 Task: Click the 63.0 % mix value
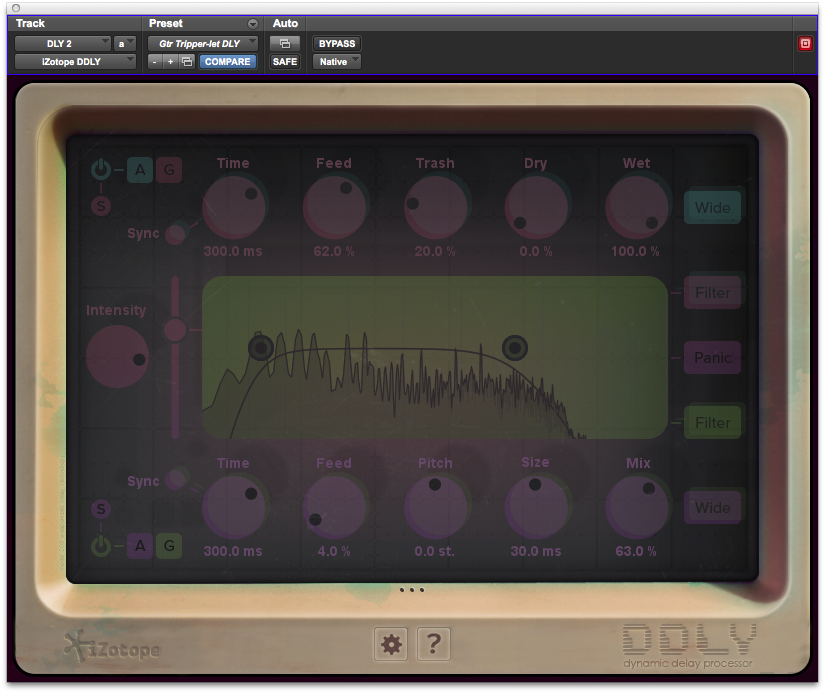tap(636, 551)
